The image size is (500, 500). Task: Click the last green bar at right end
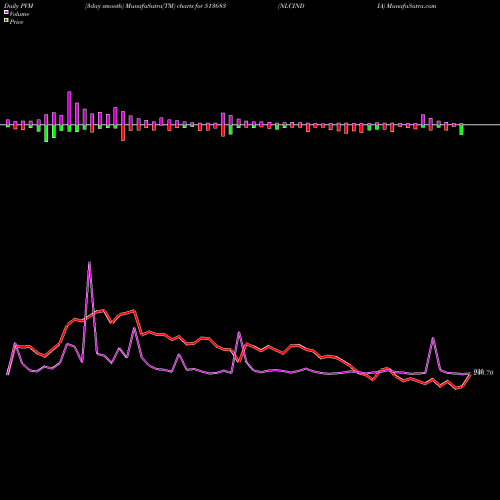pos(461,129)
